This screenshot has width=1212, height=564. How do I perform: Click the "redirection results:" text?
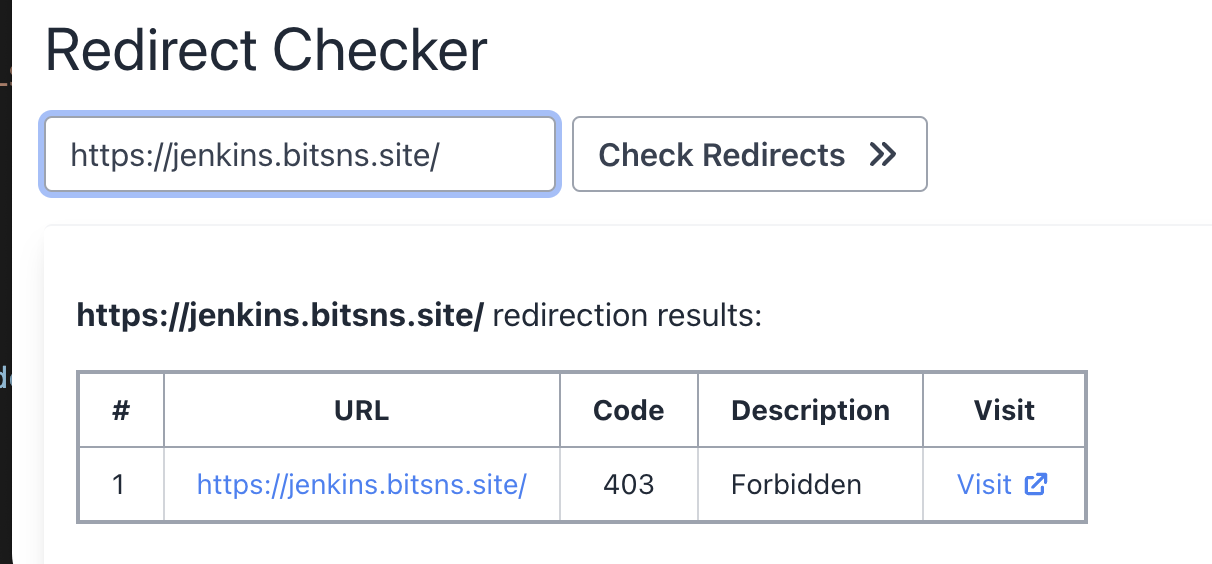point(627,317)
